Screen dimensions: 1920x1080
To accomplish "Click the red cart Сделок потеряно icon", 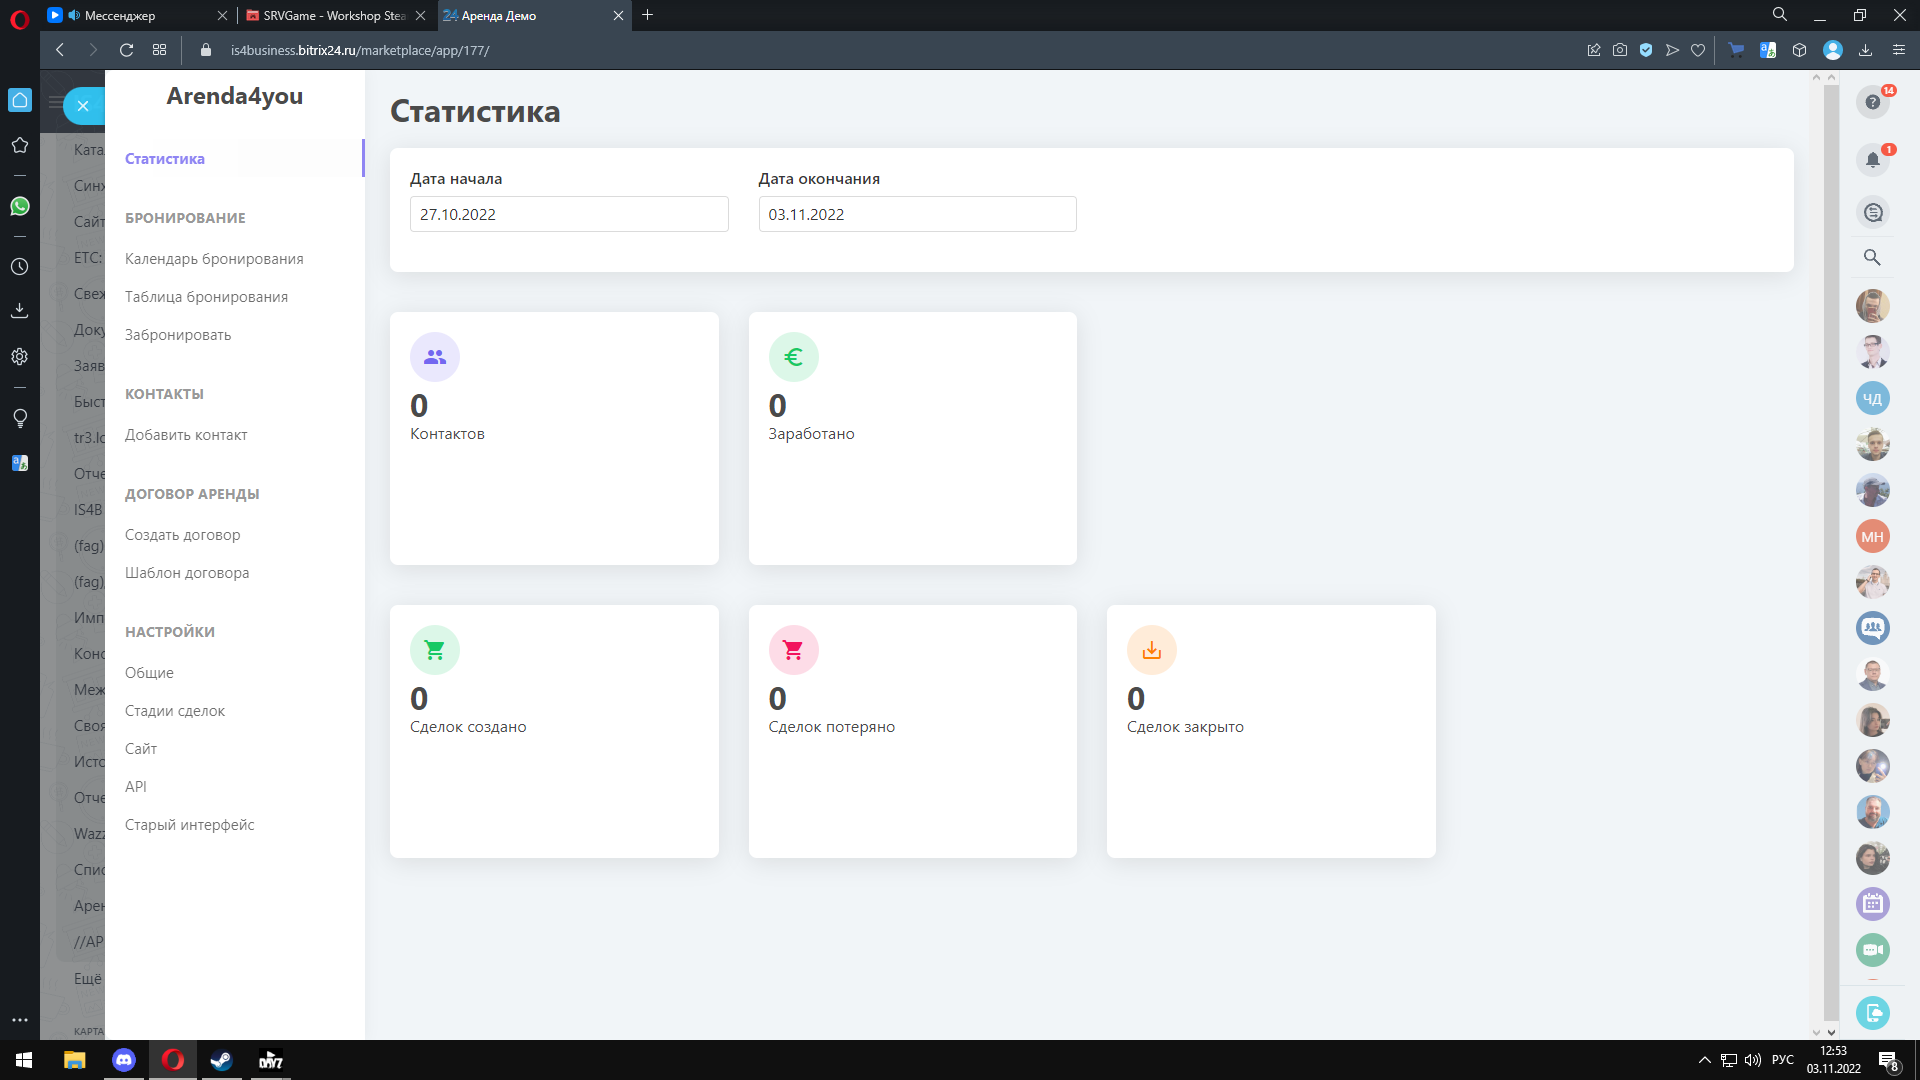I will click(793, 650).
